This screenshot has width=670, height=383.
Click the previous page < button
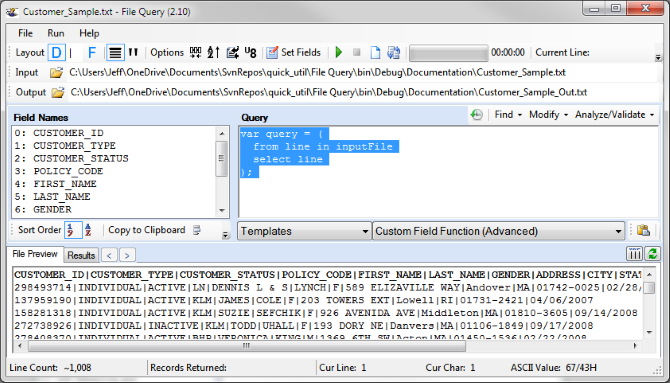point(109,256)
